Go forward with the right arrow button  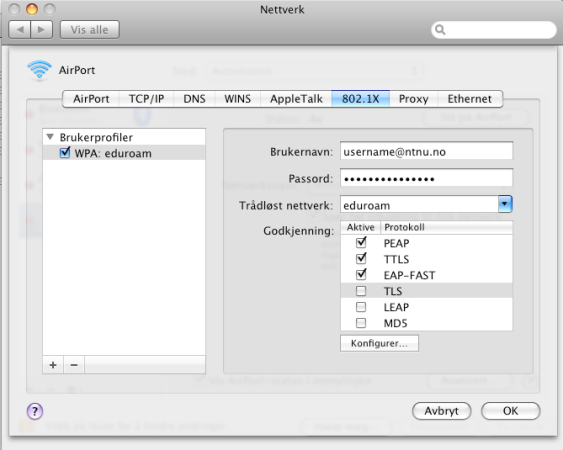[x=42, y=29]
